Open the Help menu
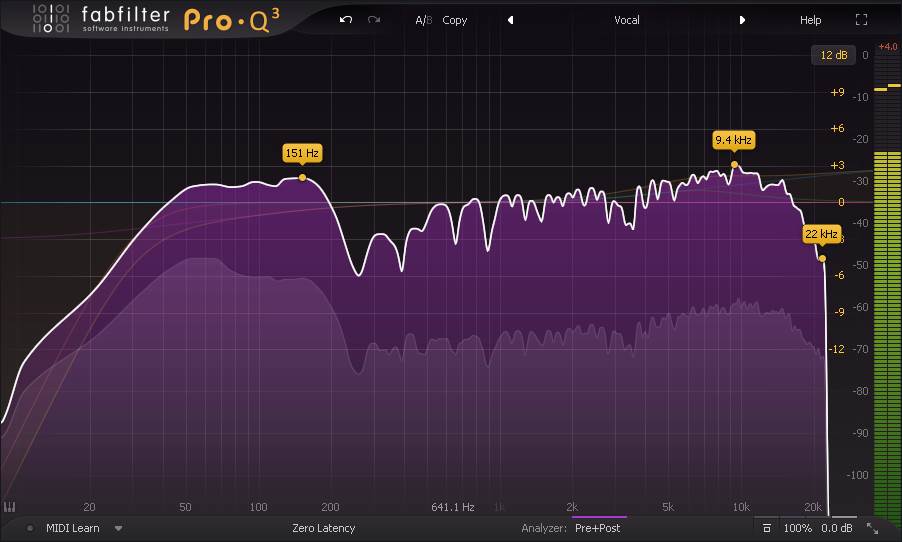The image size is (902, 542). coord(810,20)
